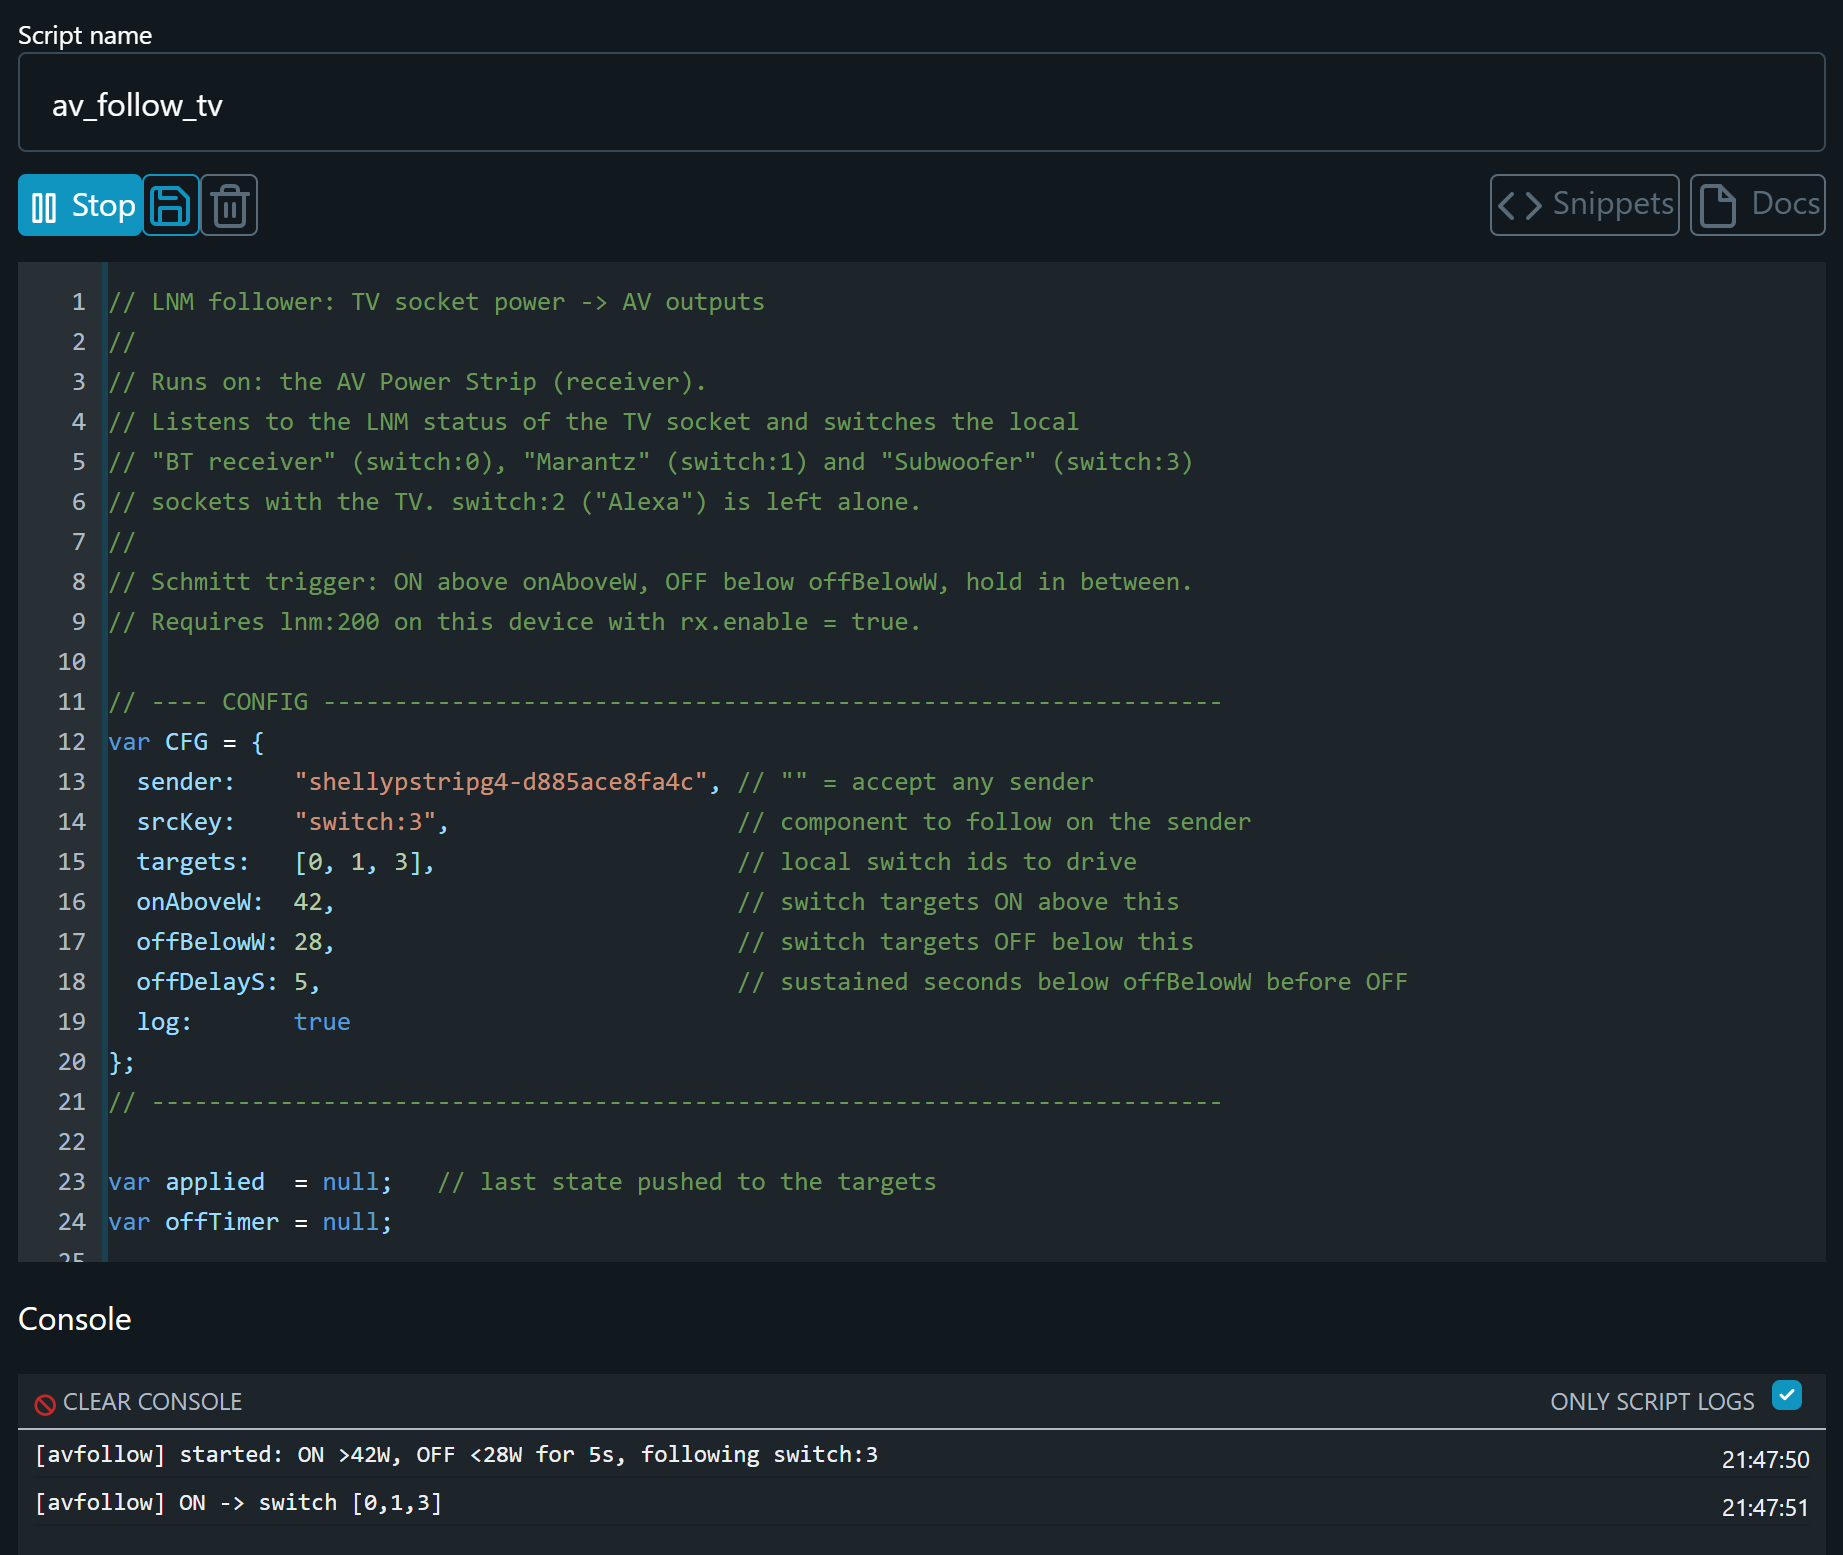Click the "var applied" declaration line

pos(250,1182)
